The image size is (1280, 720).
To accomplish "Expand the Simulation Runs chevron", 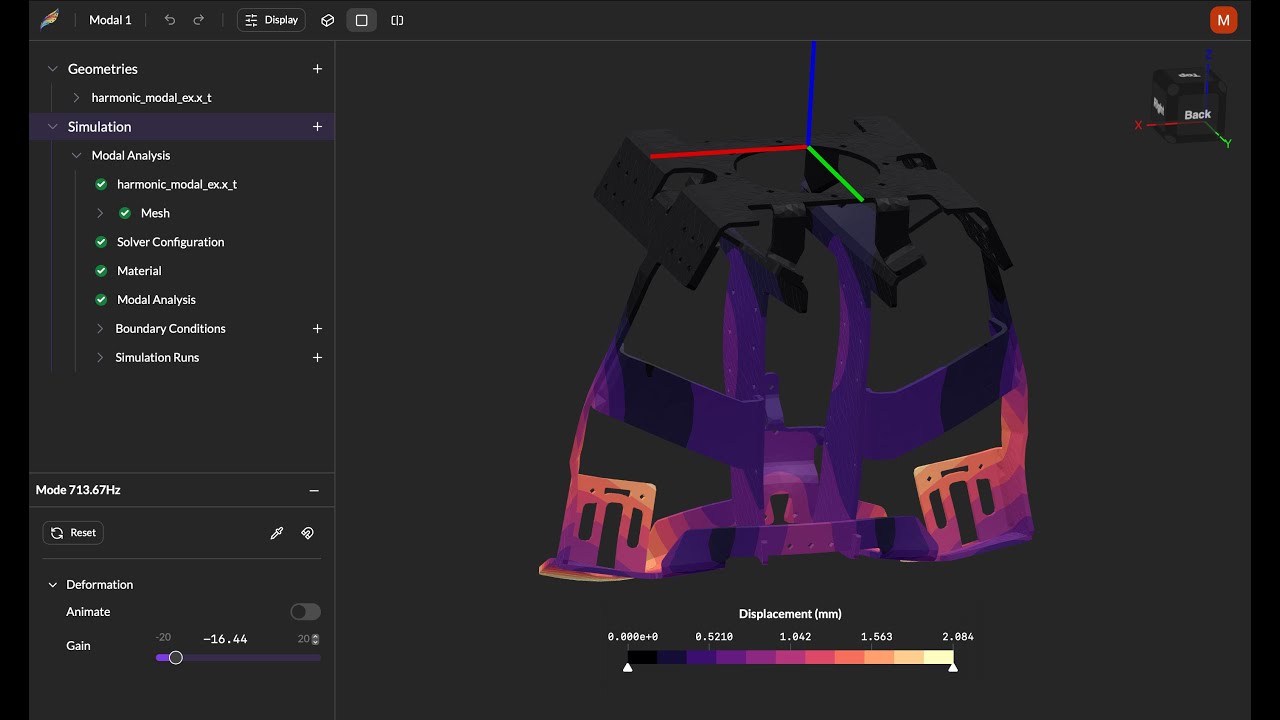I will (100, 357).
